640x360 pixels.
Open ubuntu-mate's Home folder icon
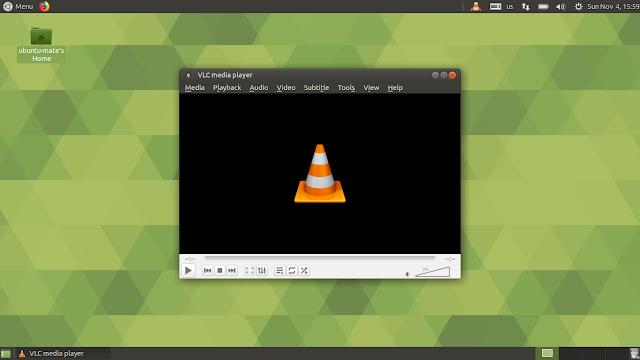click(41, 44)
